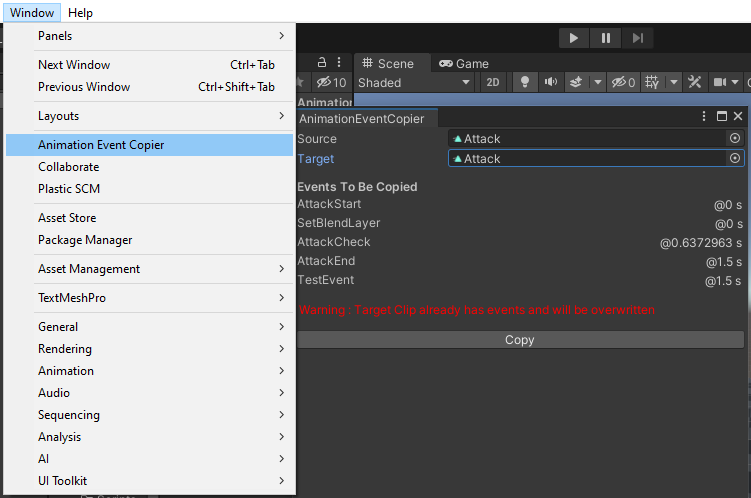751x498 pixels.
Task: Click the Step frame button
Action: click(x=637, y=38)
